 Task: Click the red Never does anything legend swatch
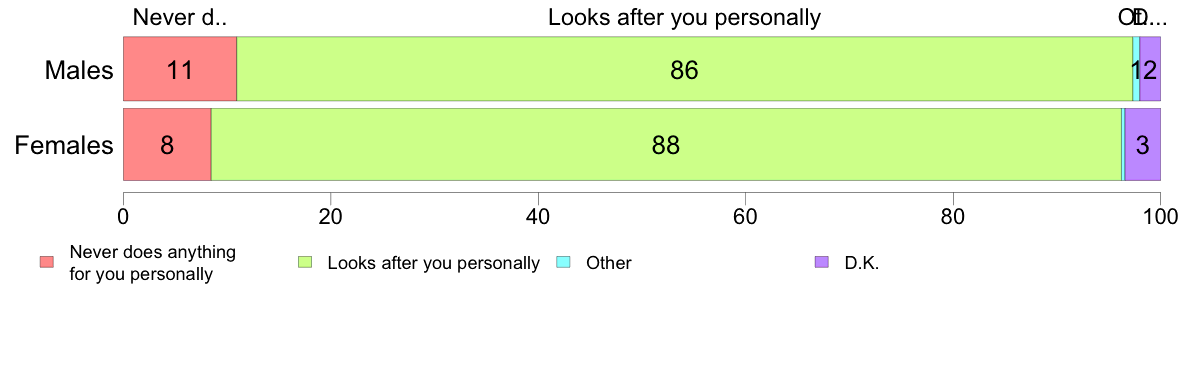click(x=47, y=263)
